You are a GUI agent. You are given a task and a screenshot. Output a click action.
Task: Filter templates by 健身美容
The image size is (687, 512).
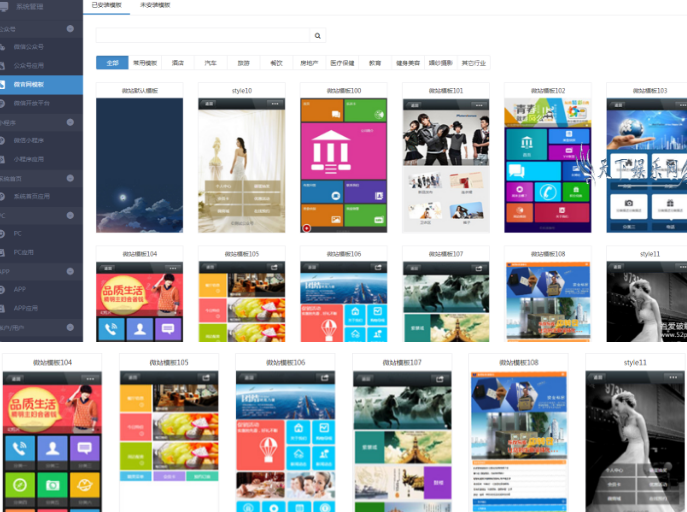[408, 63]
